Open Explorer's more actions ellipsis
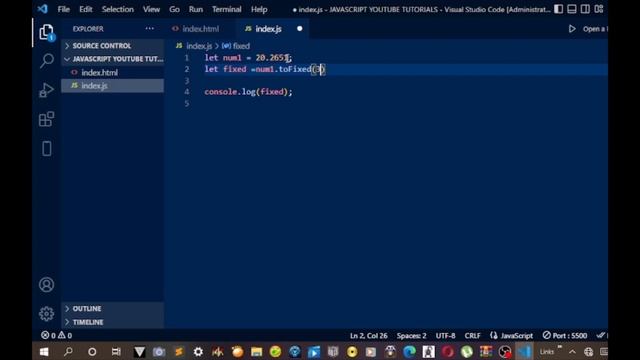Screen dimensions: 640x360 [x=150, y=29]
